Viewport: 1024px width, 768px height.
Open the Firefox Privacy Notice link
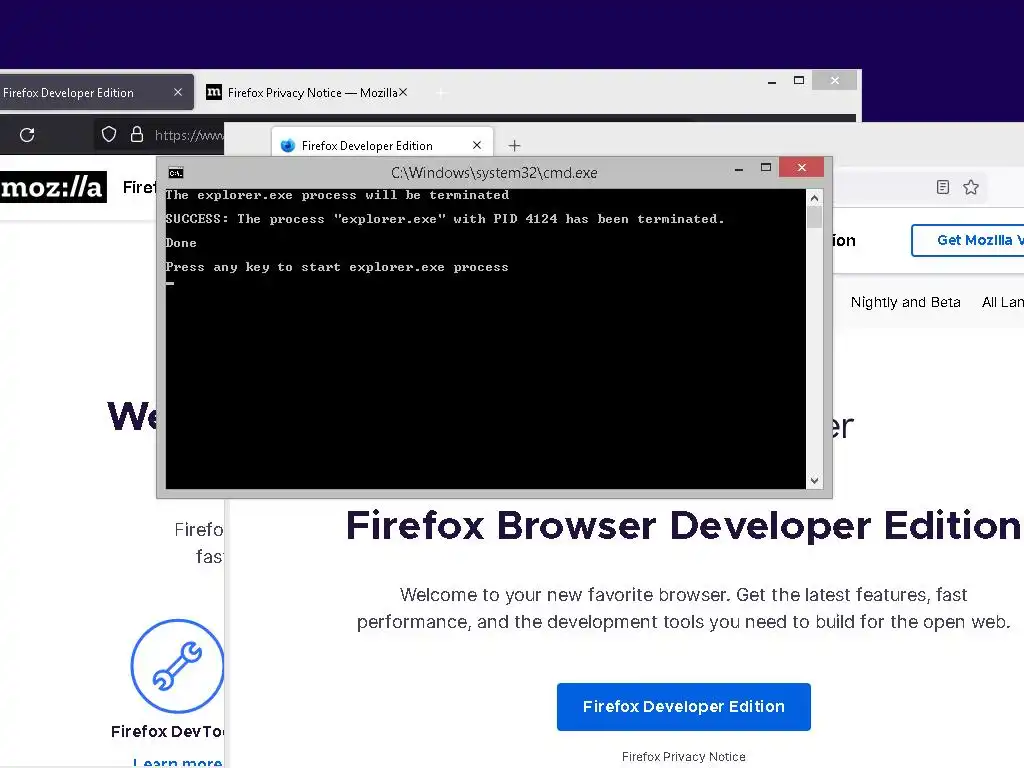click(683, 756)
